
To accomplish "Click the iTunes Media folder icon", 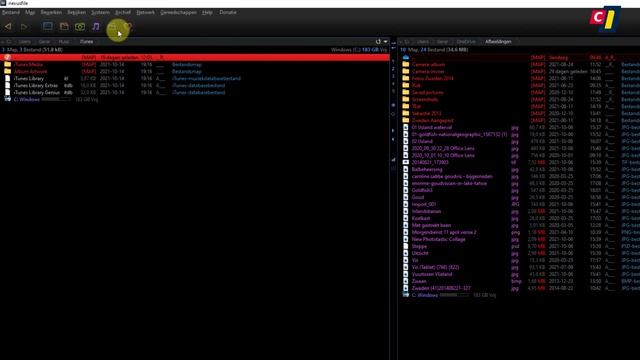I will point(7,64).
